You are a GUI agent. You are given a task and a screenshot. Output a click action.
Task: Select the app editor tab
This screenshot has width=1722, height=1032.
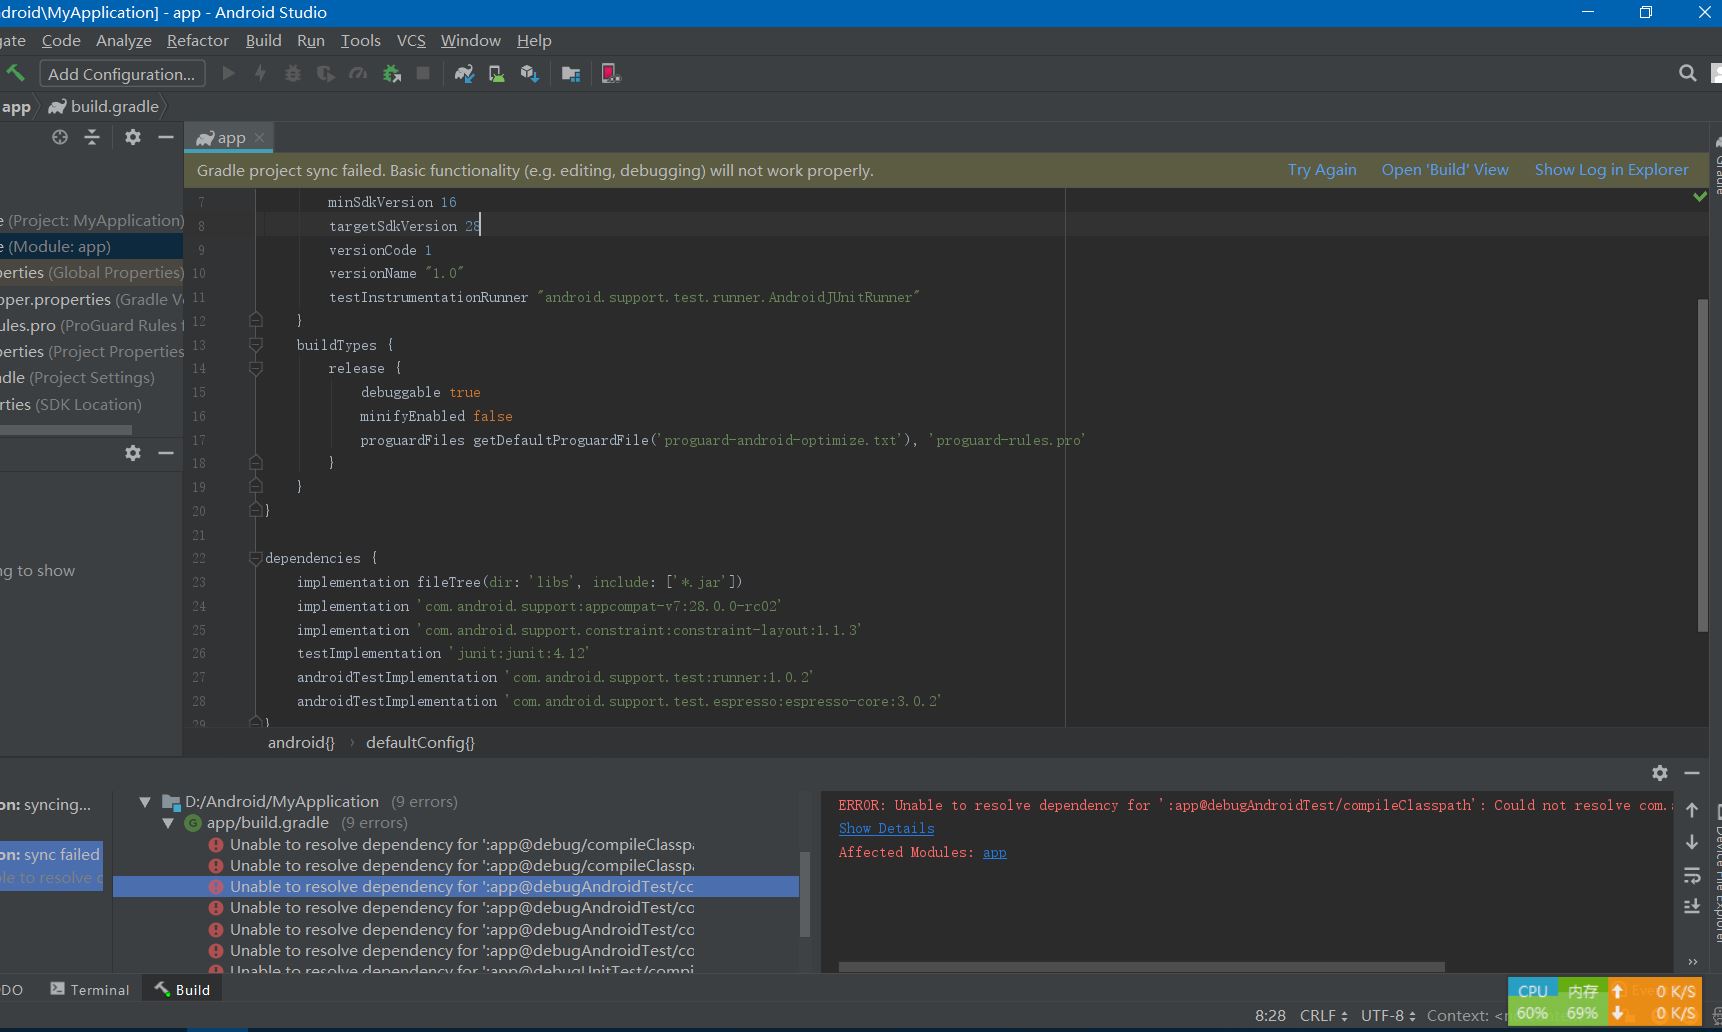click(230, 138)
